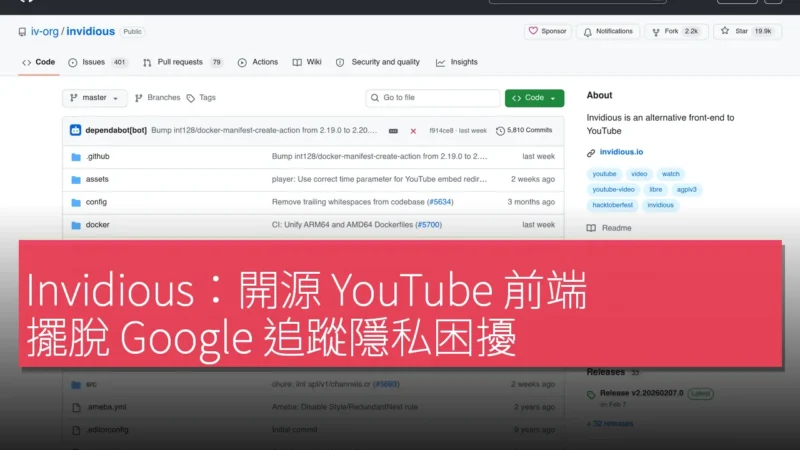
Task: Click the Sponsor button
Action: [547, 32]
